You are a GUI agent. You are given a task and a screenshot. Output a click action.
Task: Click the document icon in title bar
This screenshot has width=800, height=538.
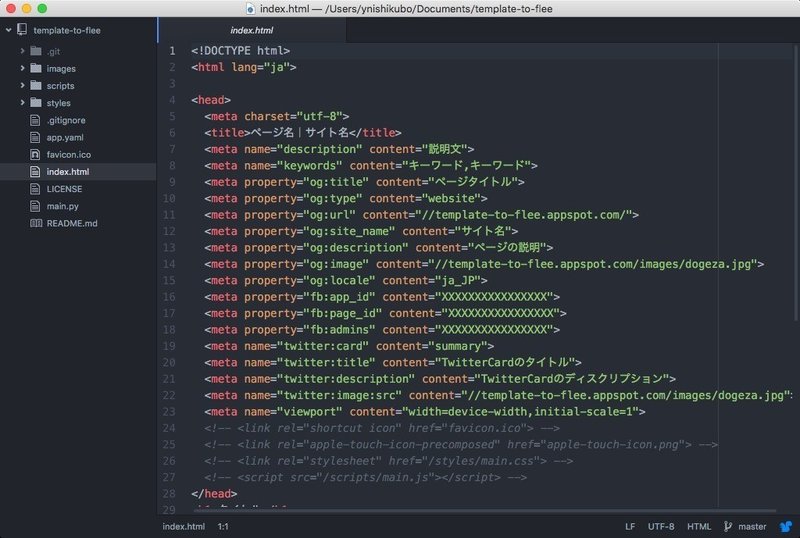251,9
